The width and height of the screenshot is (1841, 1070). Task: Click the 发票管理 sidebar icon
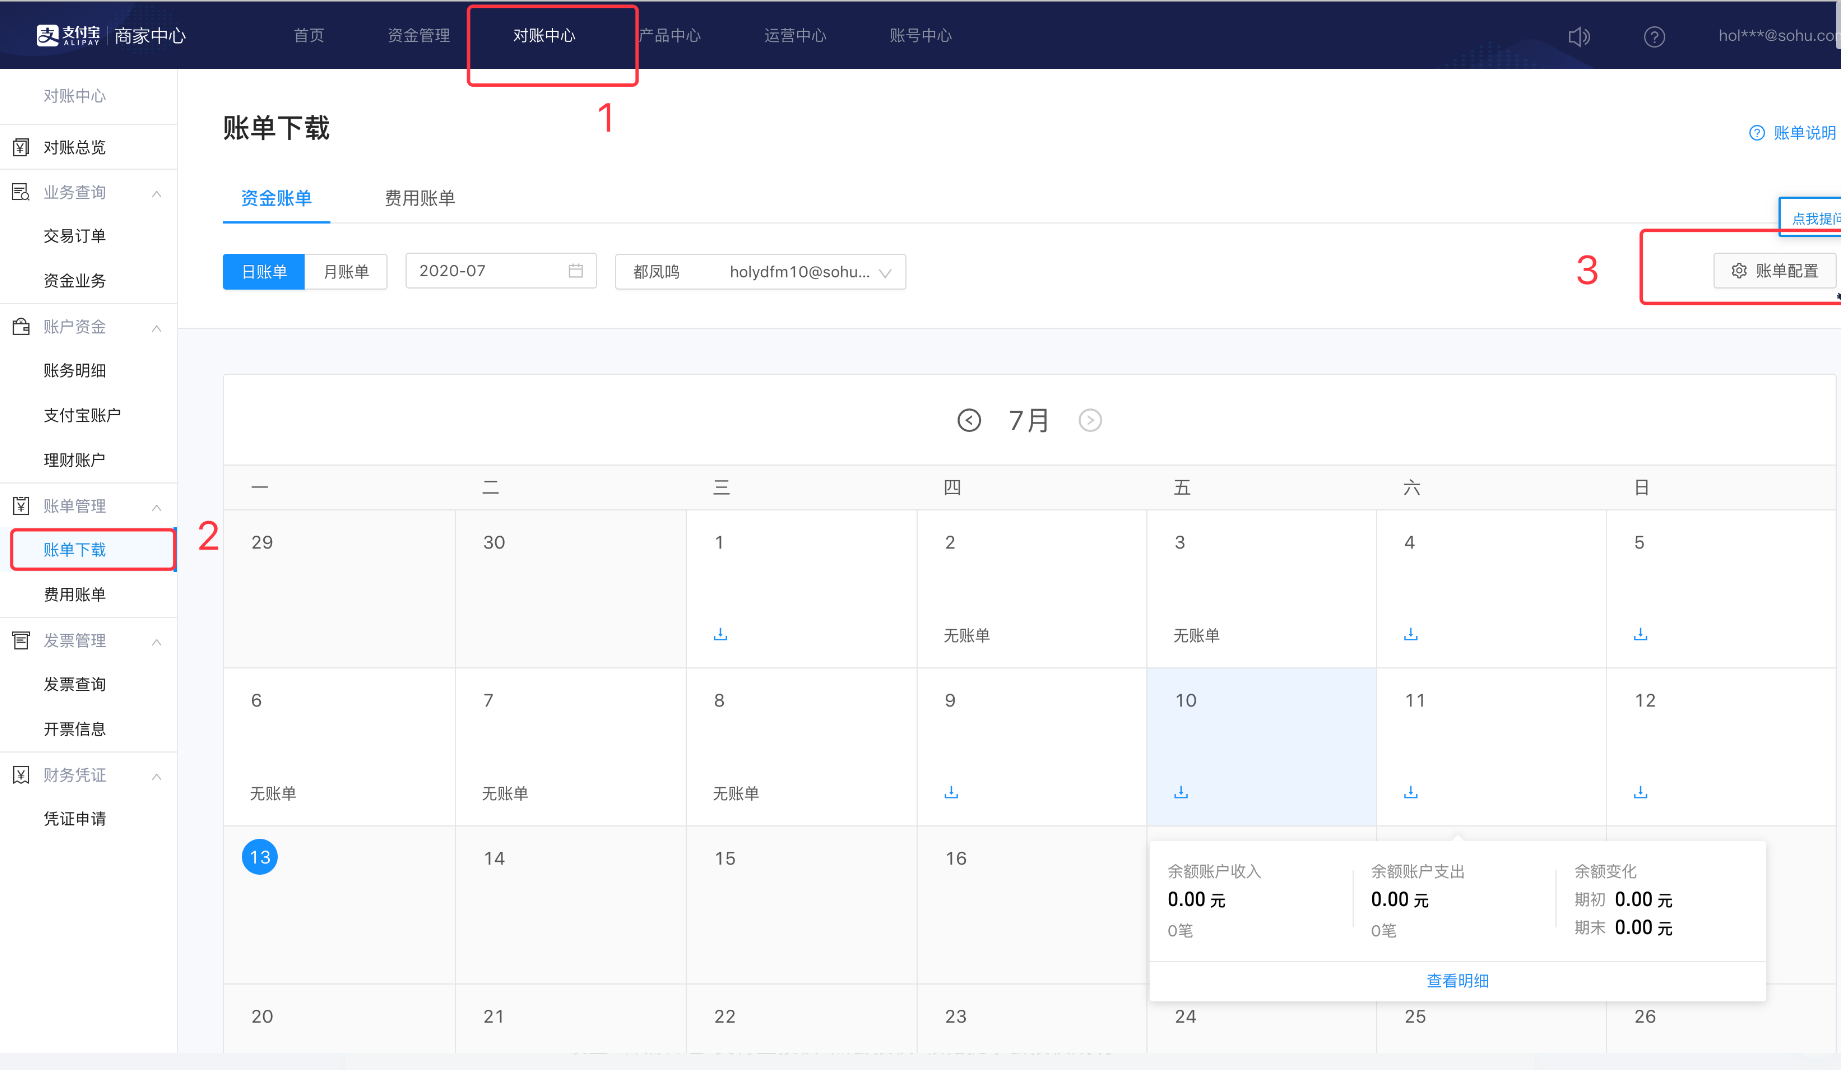click(21, 640)
